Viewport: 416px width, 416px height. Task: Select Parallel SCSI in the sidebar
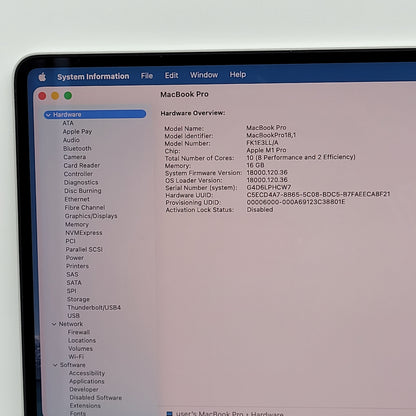[x=84, y=249]
